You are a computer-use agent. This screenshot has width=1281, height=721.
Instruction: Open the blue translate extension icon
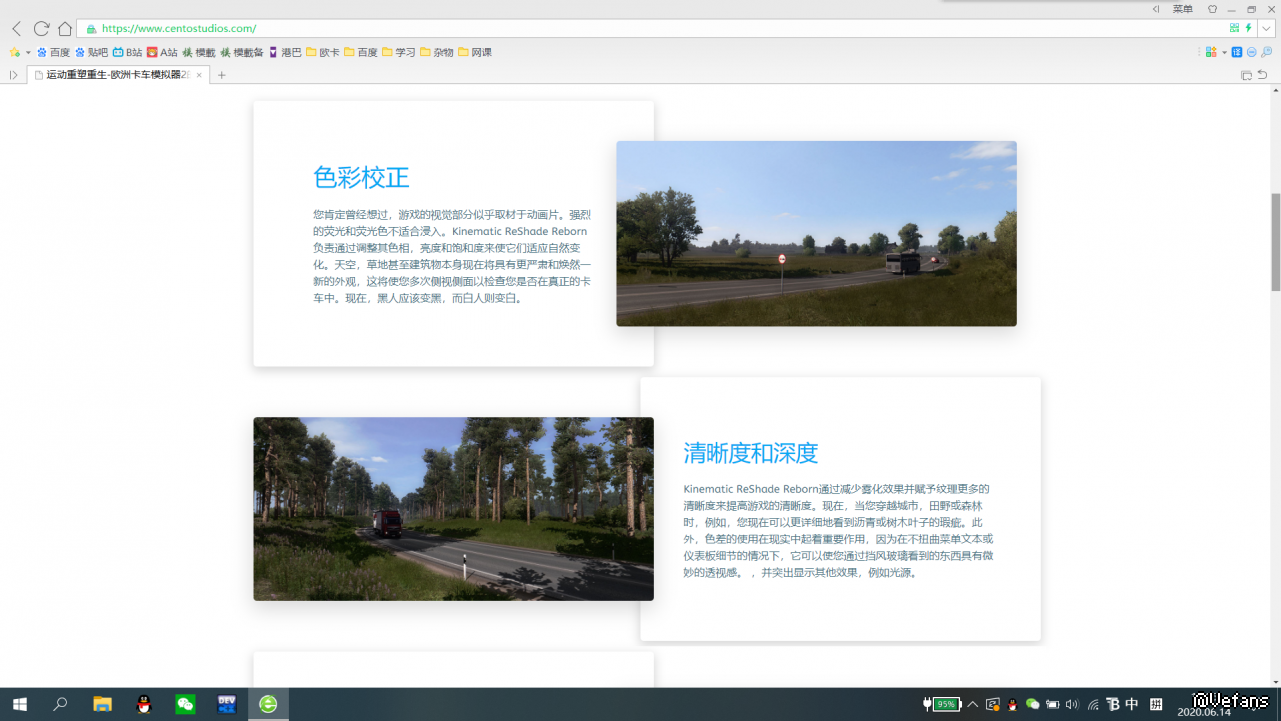[x=1237, y=52]
